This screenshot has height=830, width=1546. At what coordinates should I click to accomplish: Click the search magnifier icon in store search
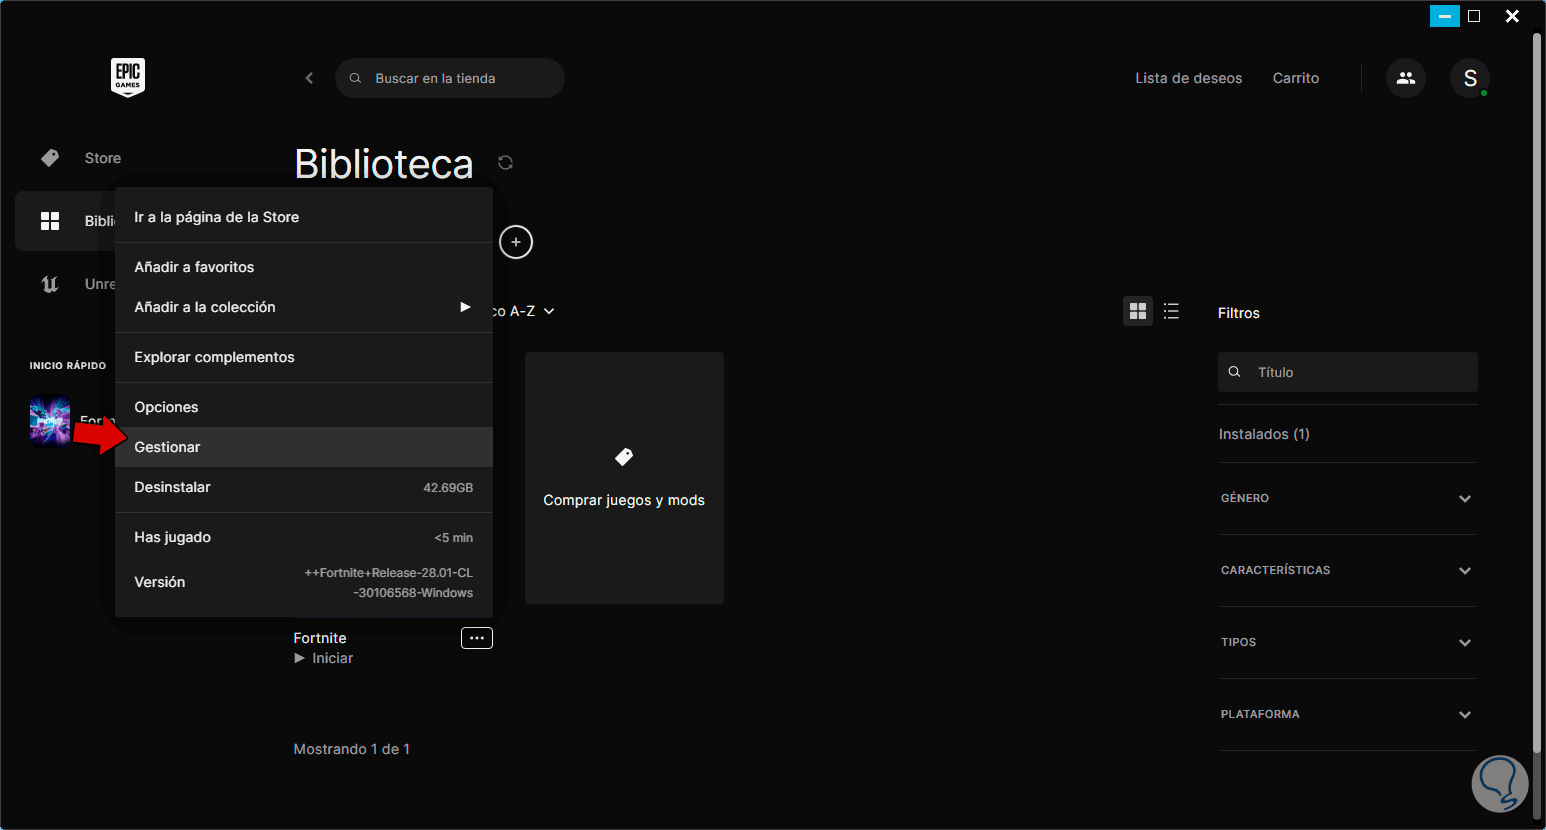tap(355, 78)
